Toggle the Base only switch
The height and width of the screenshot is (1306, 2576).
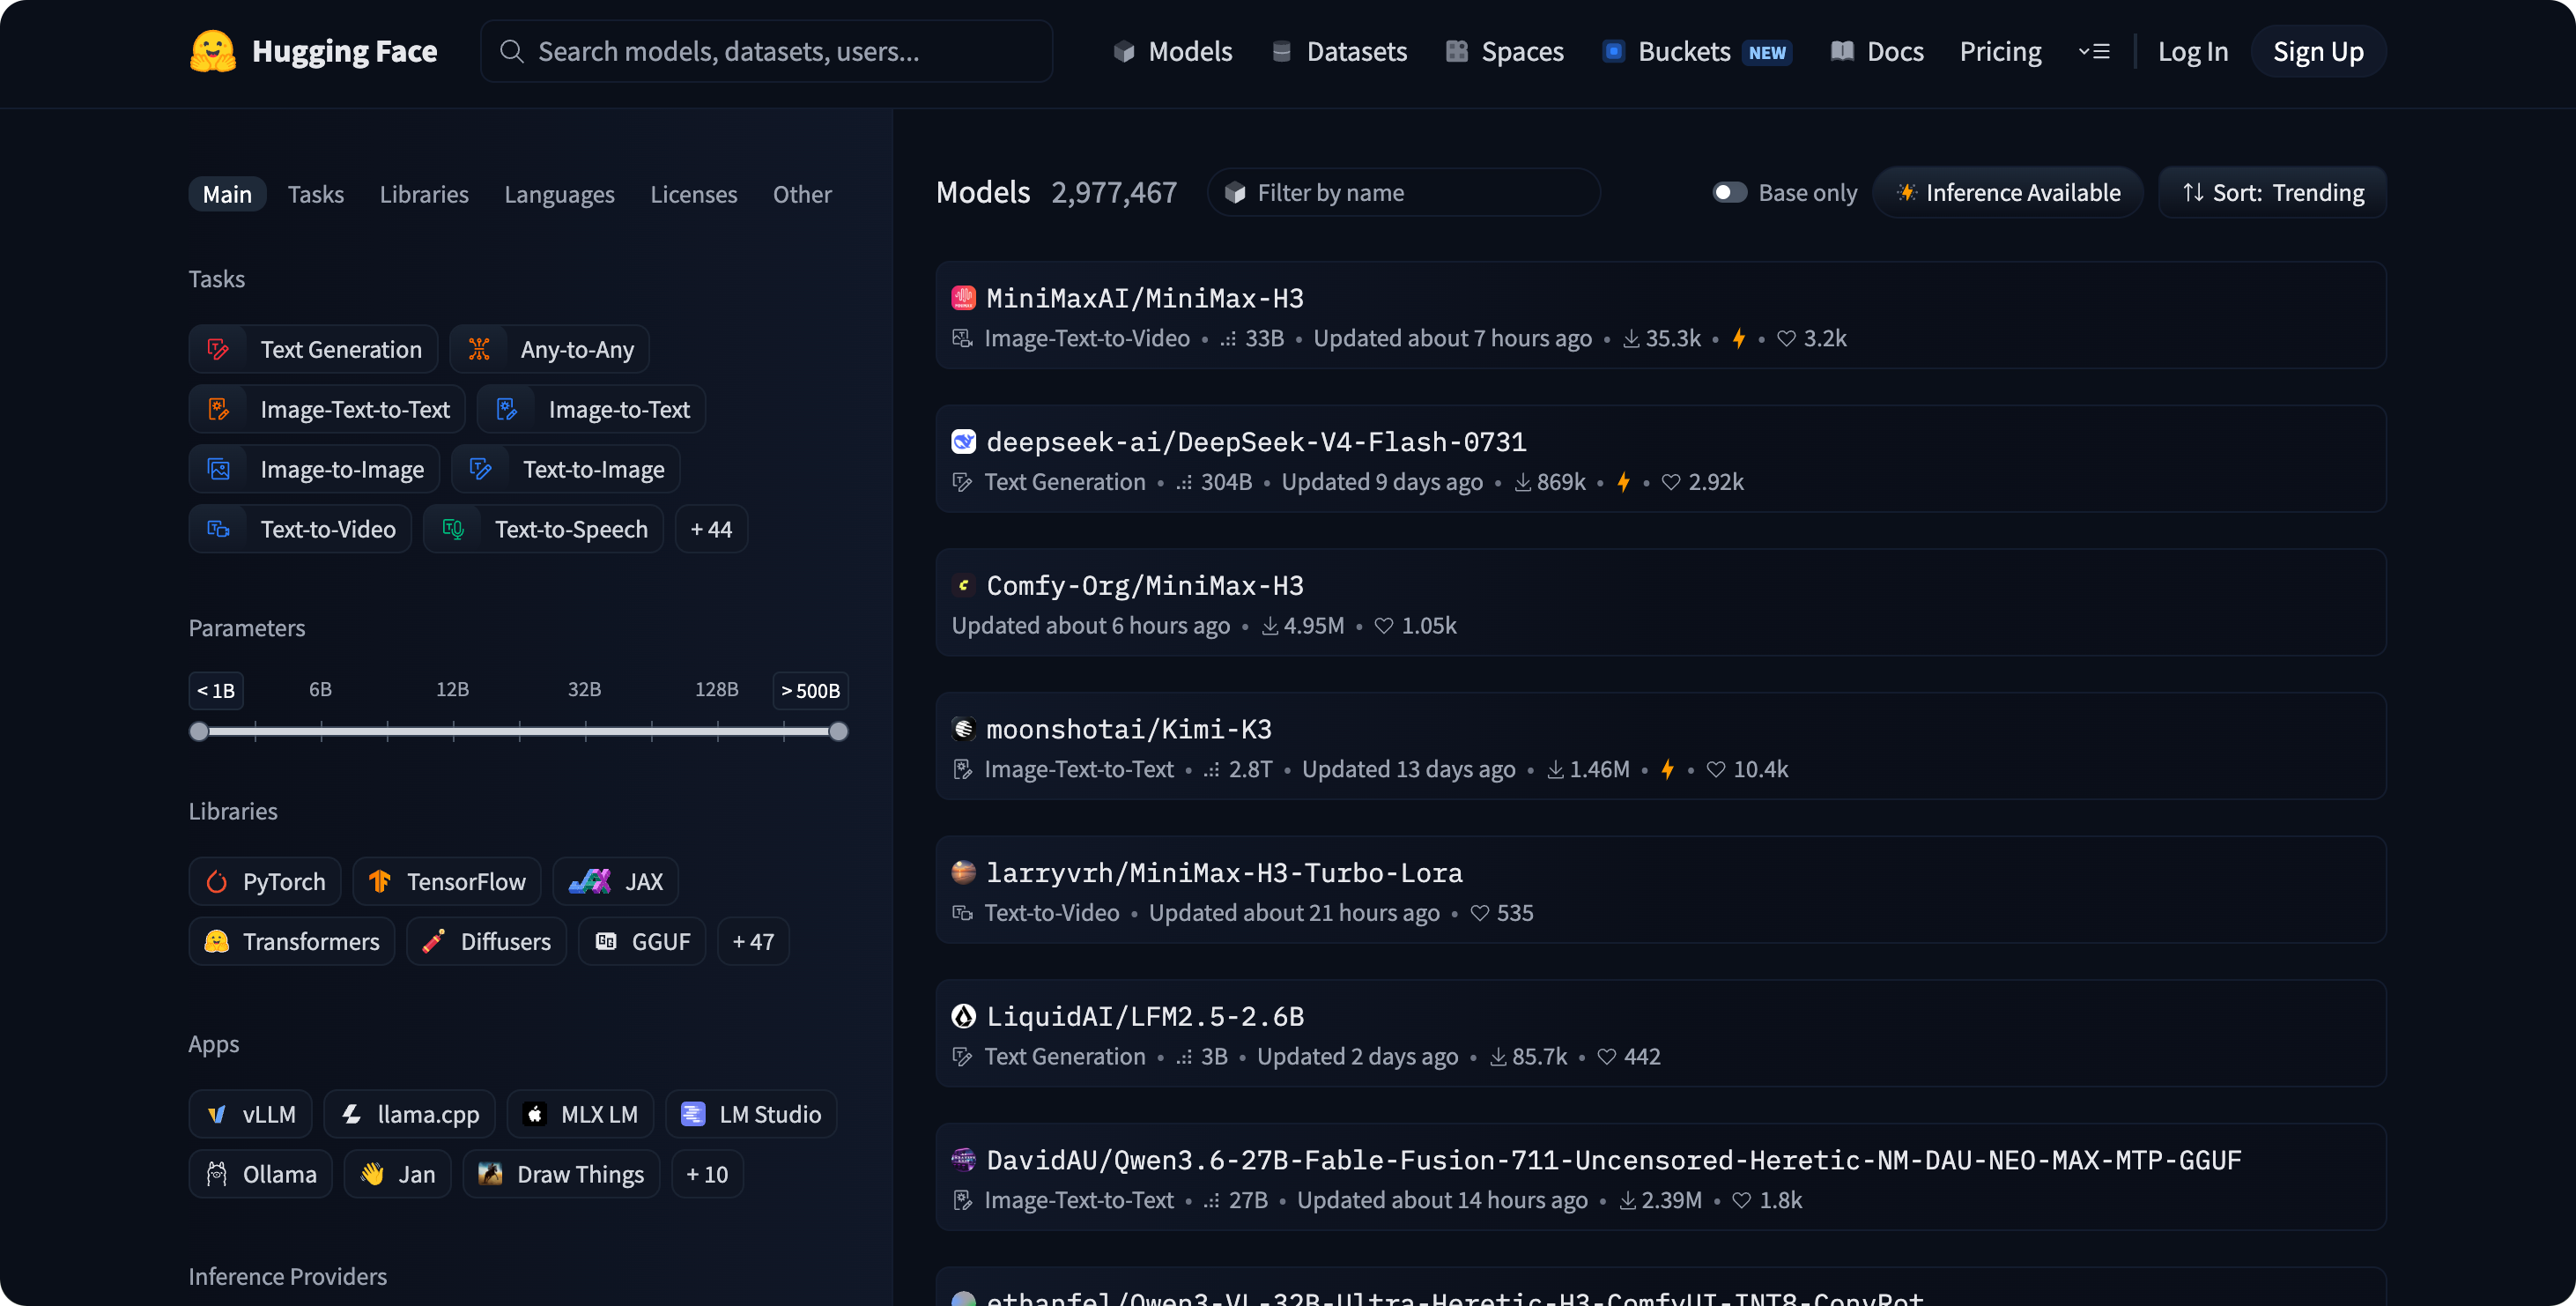pos(1730,192)
